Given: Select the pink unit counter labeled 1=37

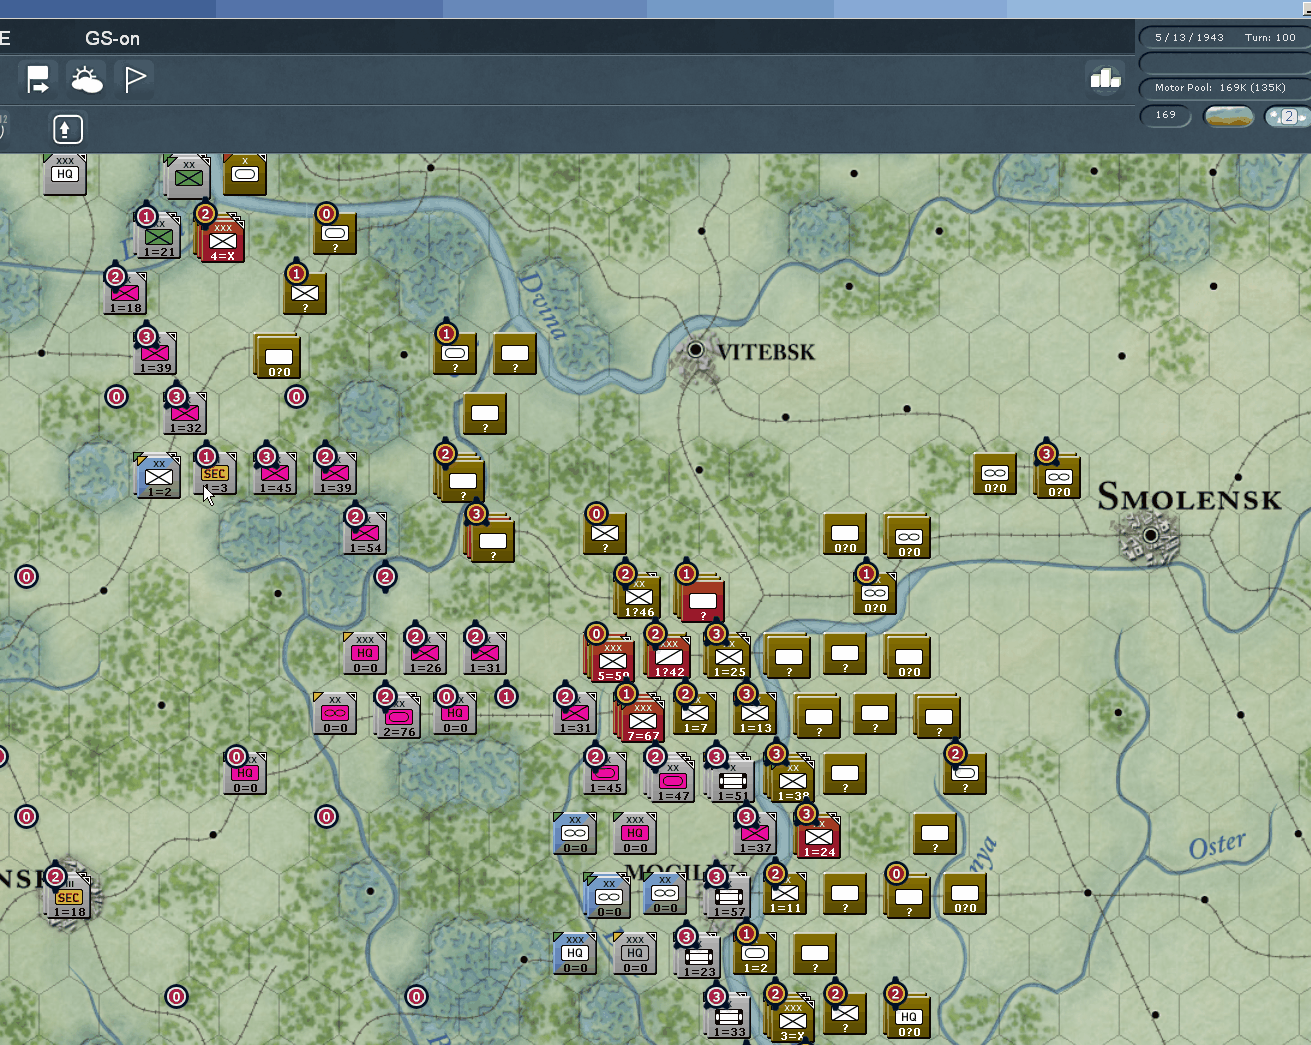Looking at the screenshot, I should [x=755, y=833].
